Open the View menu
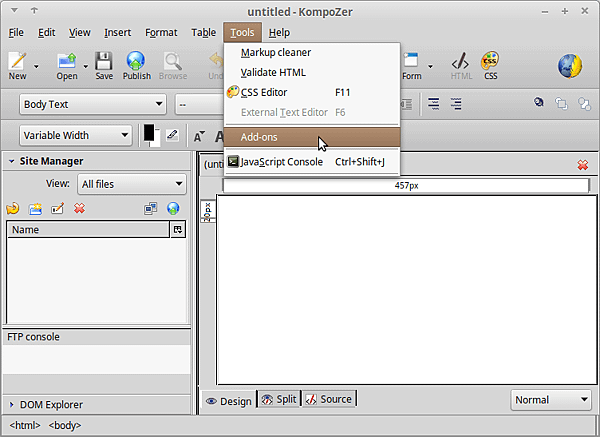 pos(80,33)
